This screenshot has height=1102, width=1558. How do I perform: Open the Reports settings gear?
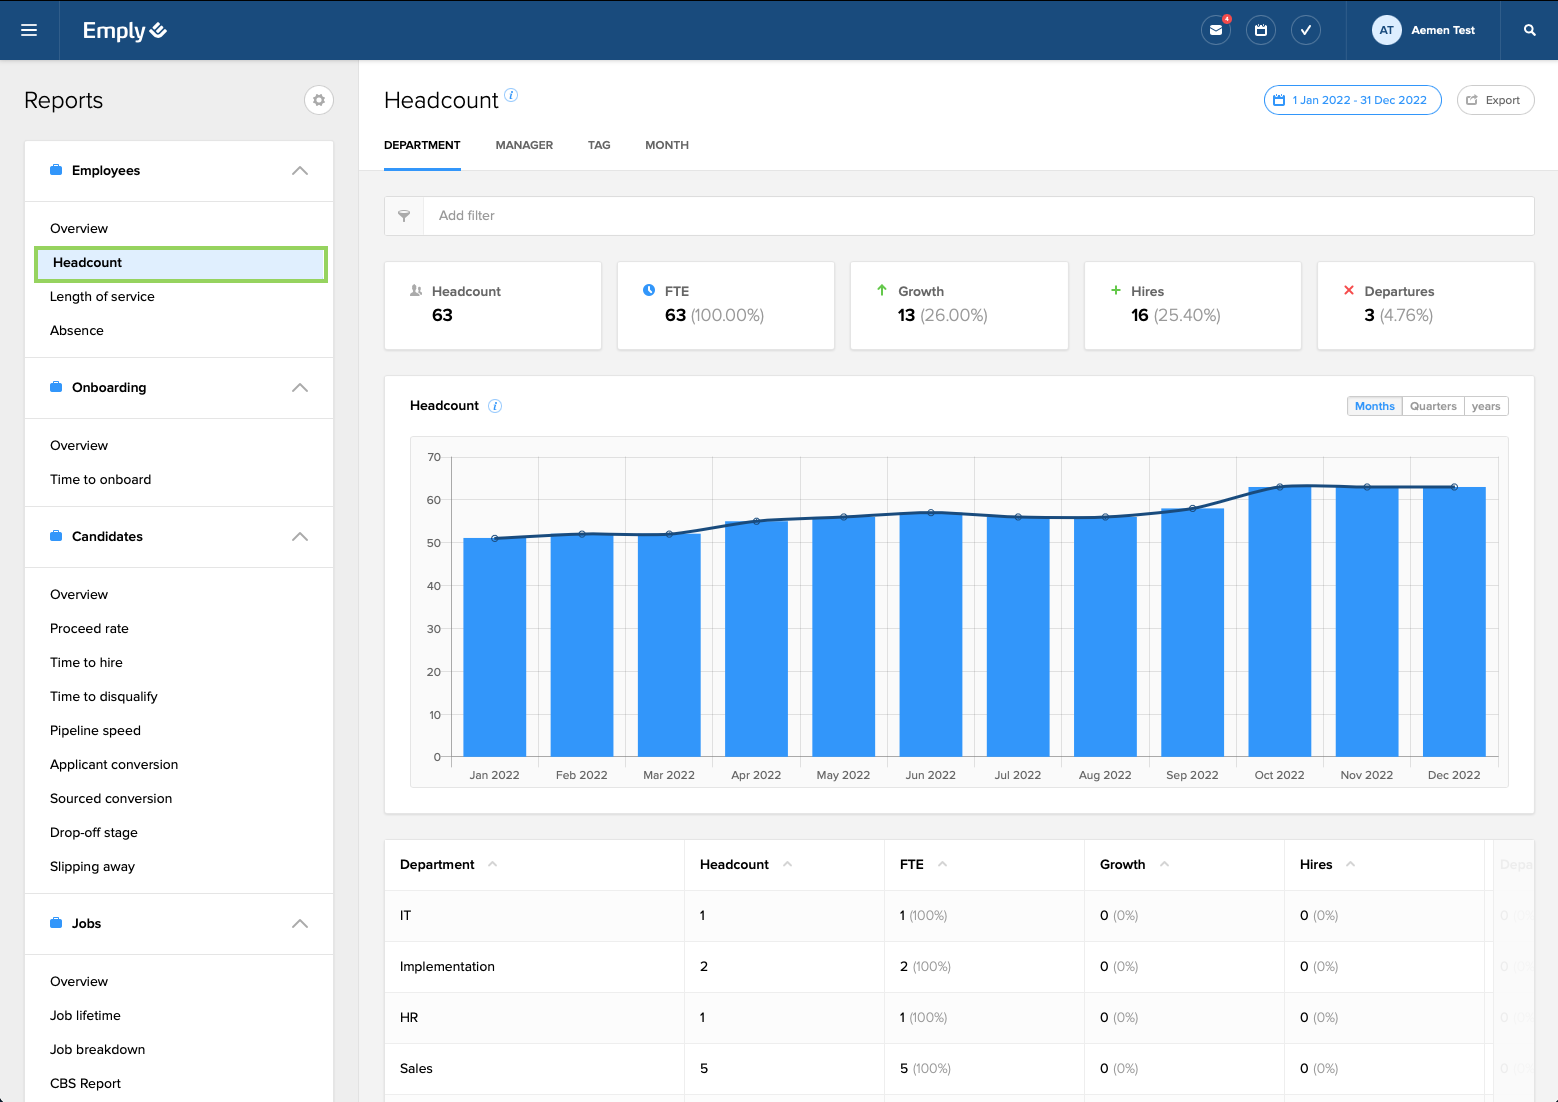[319, 100]
